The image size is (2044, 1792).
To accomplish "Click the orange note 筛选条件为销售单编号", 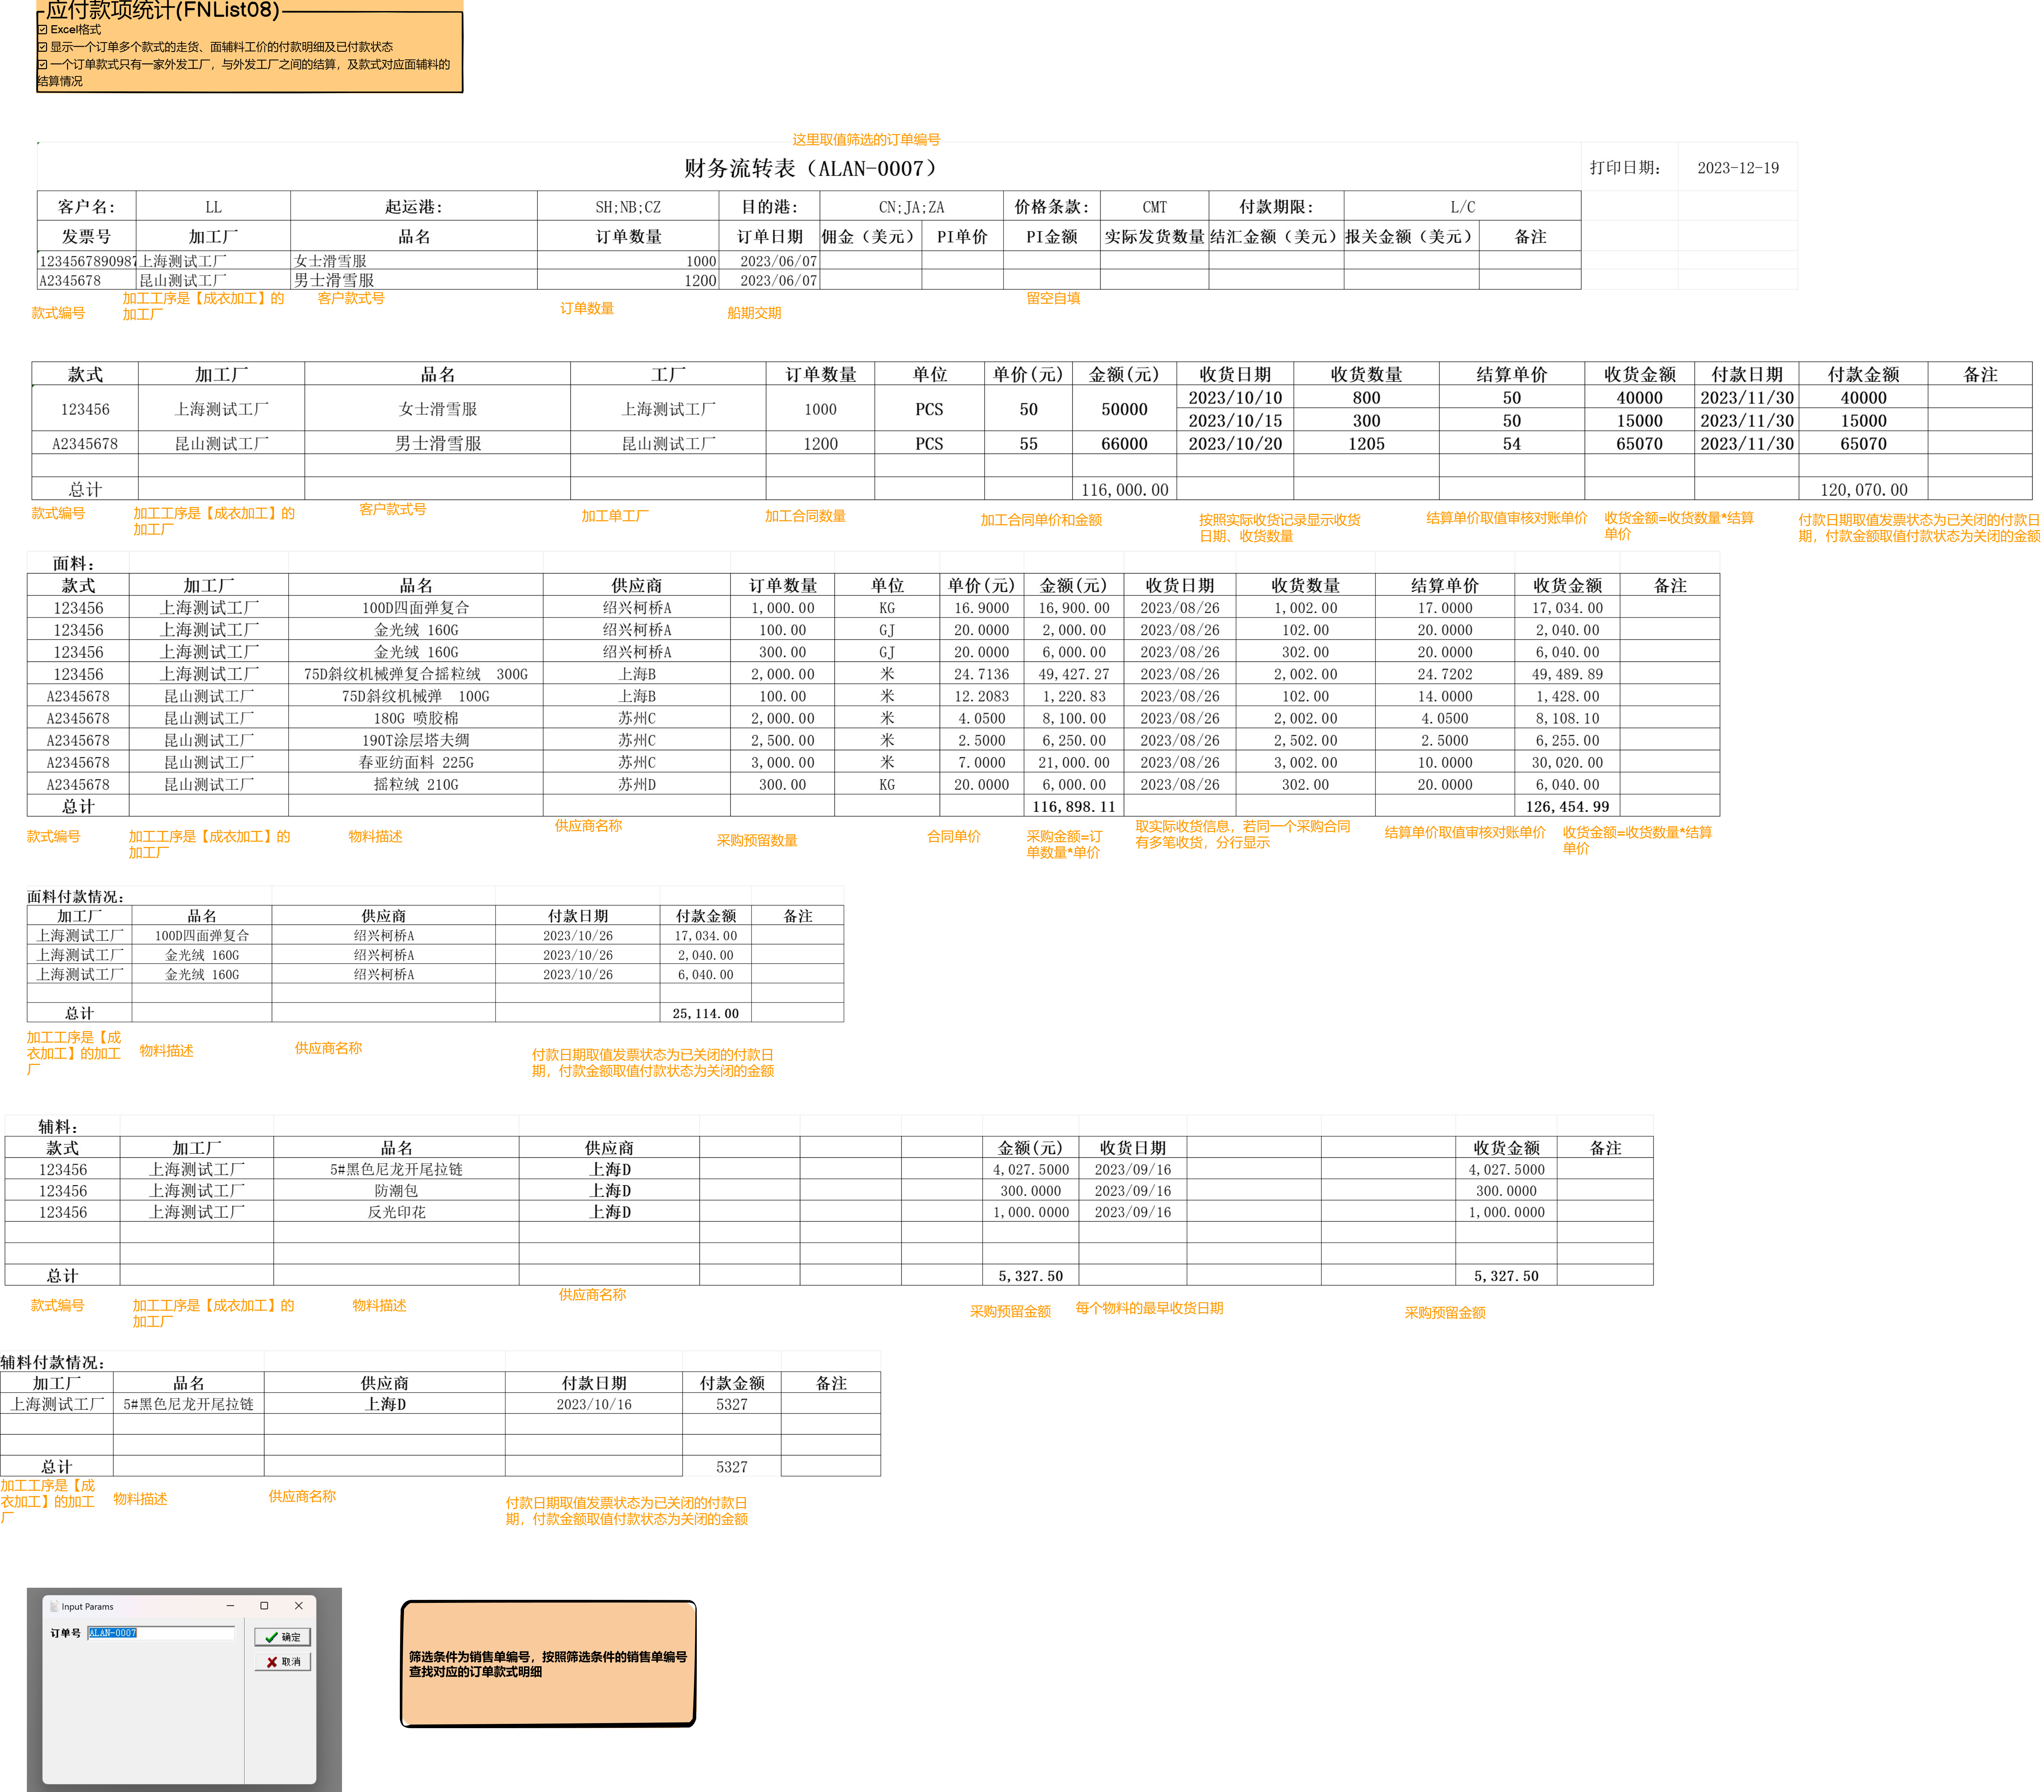I will 548,1664.
